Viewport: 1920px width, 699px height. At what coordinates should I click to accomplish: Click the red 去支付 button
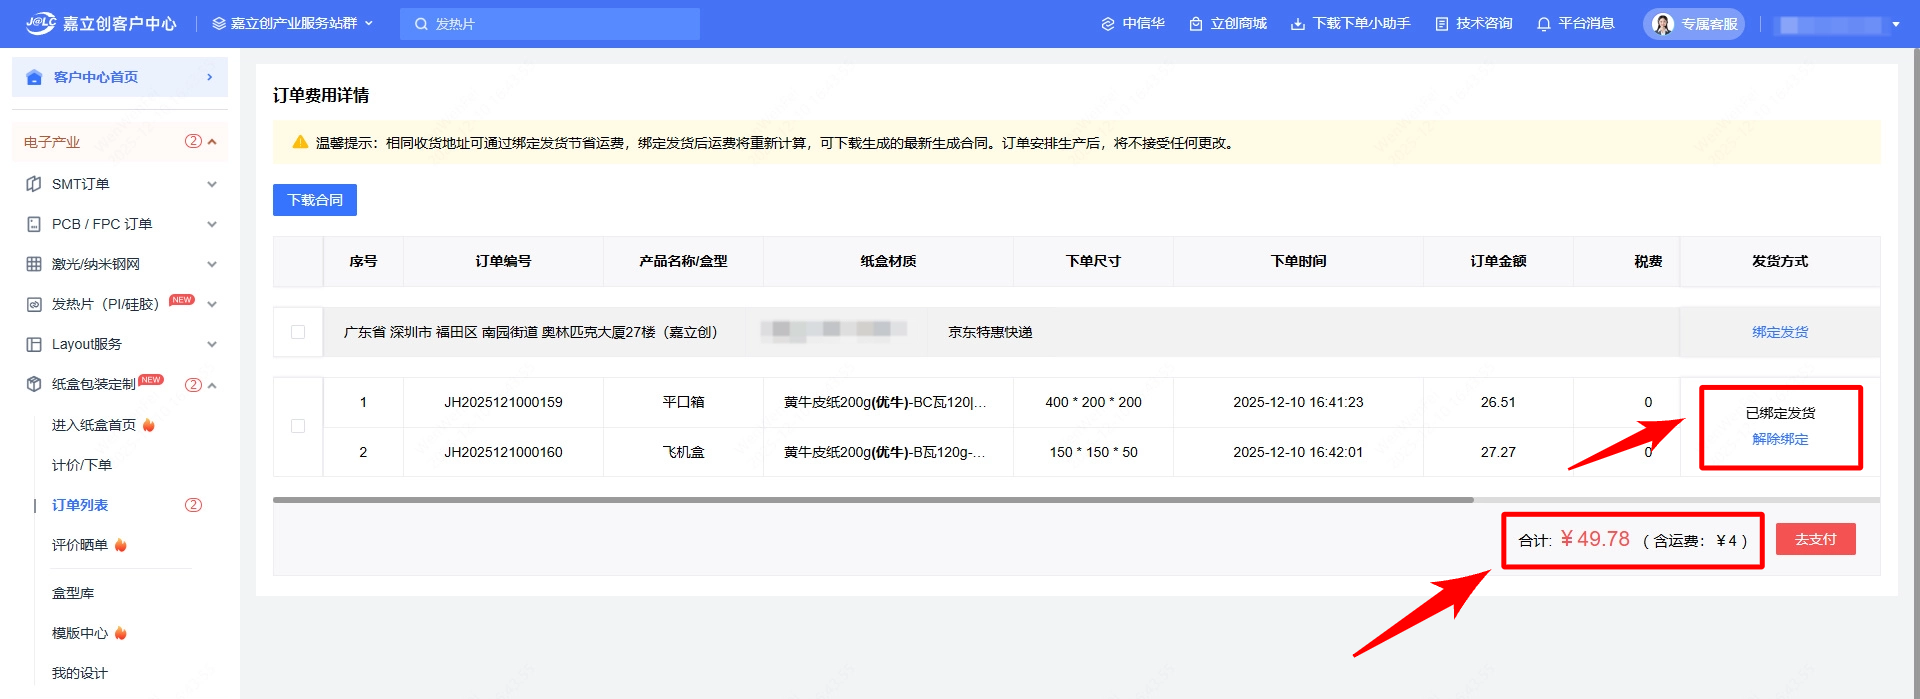(x=1815, y=539)
